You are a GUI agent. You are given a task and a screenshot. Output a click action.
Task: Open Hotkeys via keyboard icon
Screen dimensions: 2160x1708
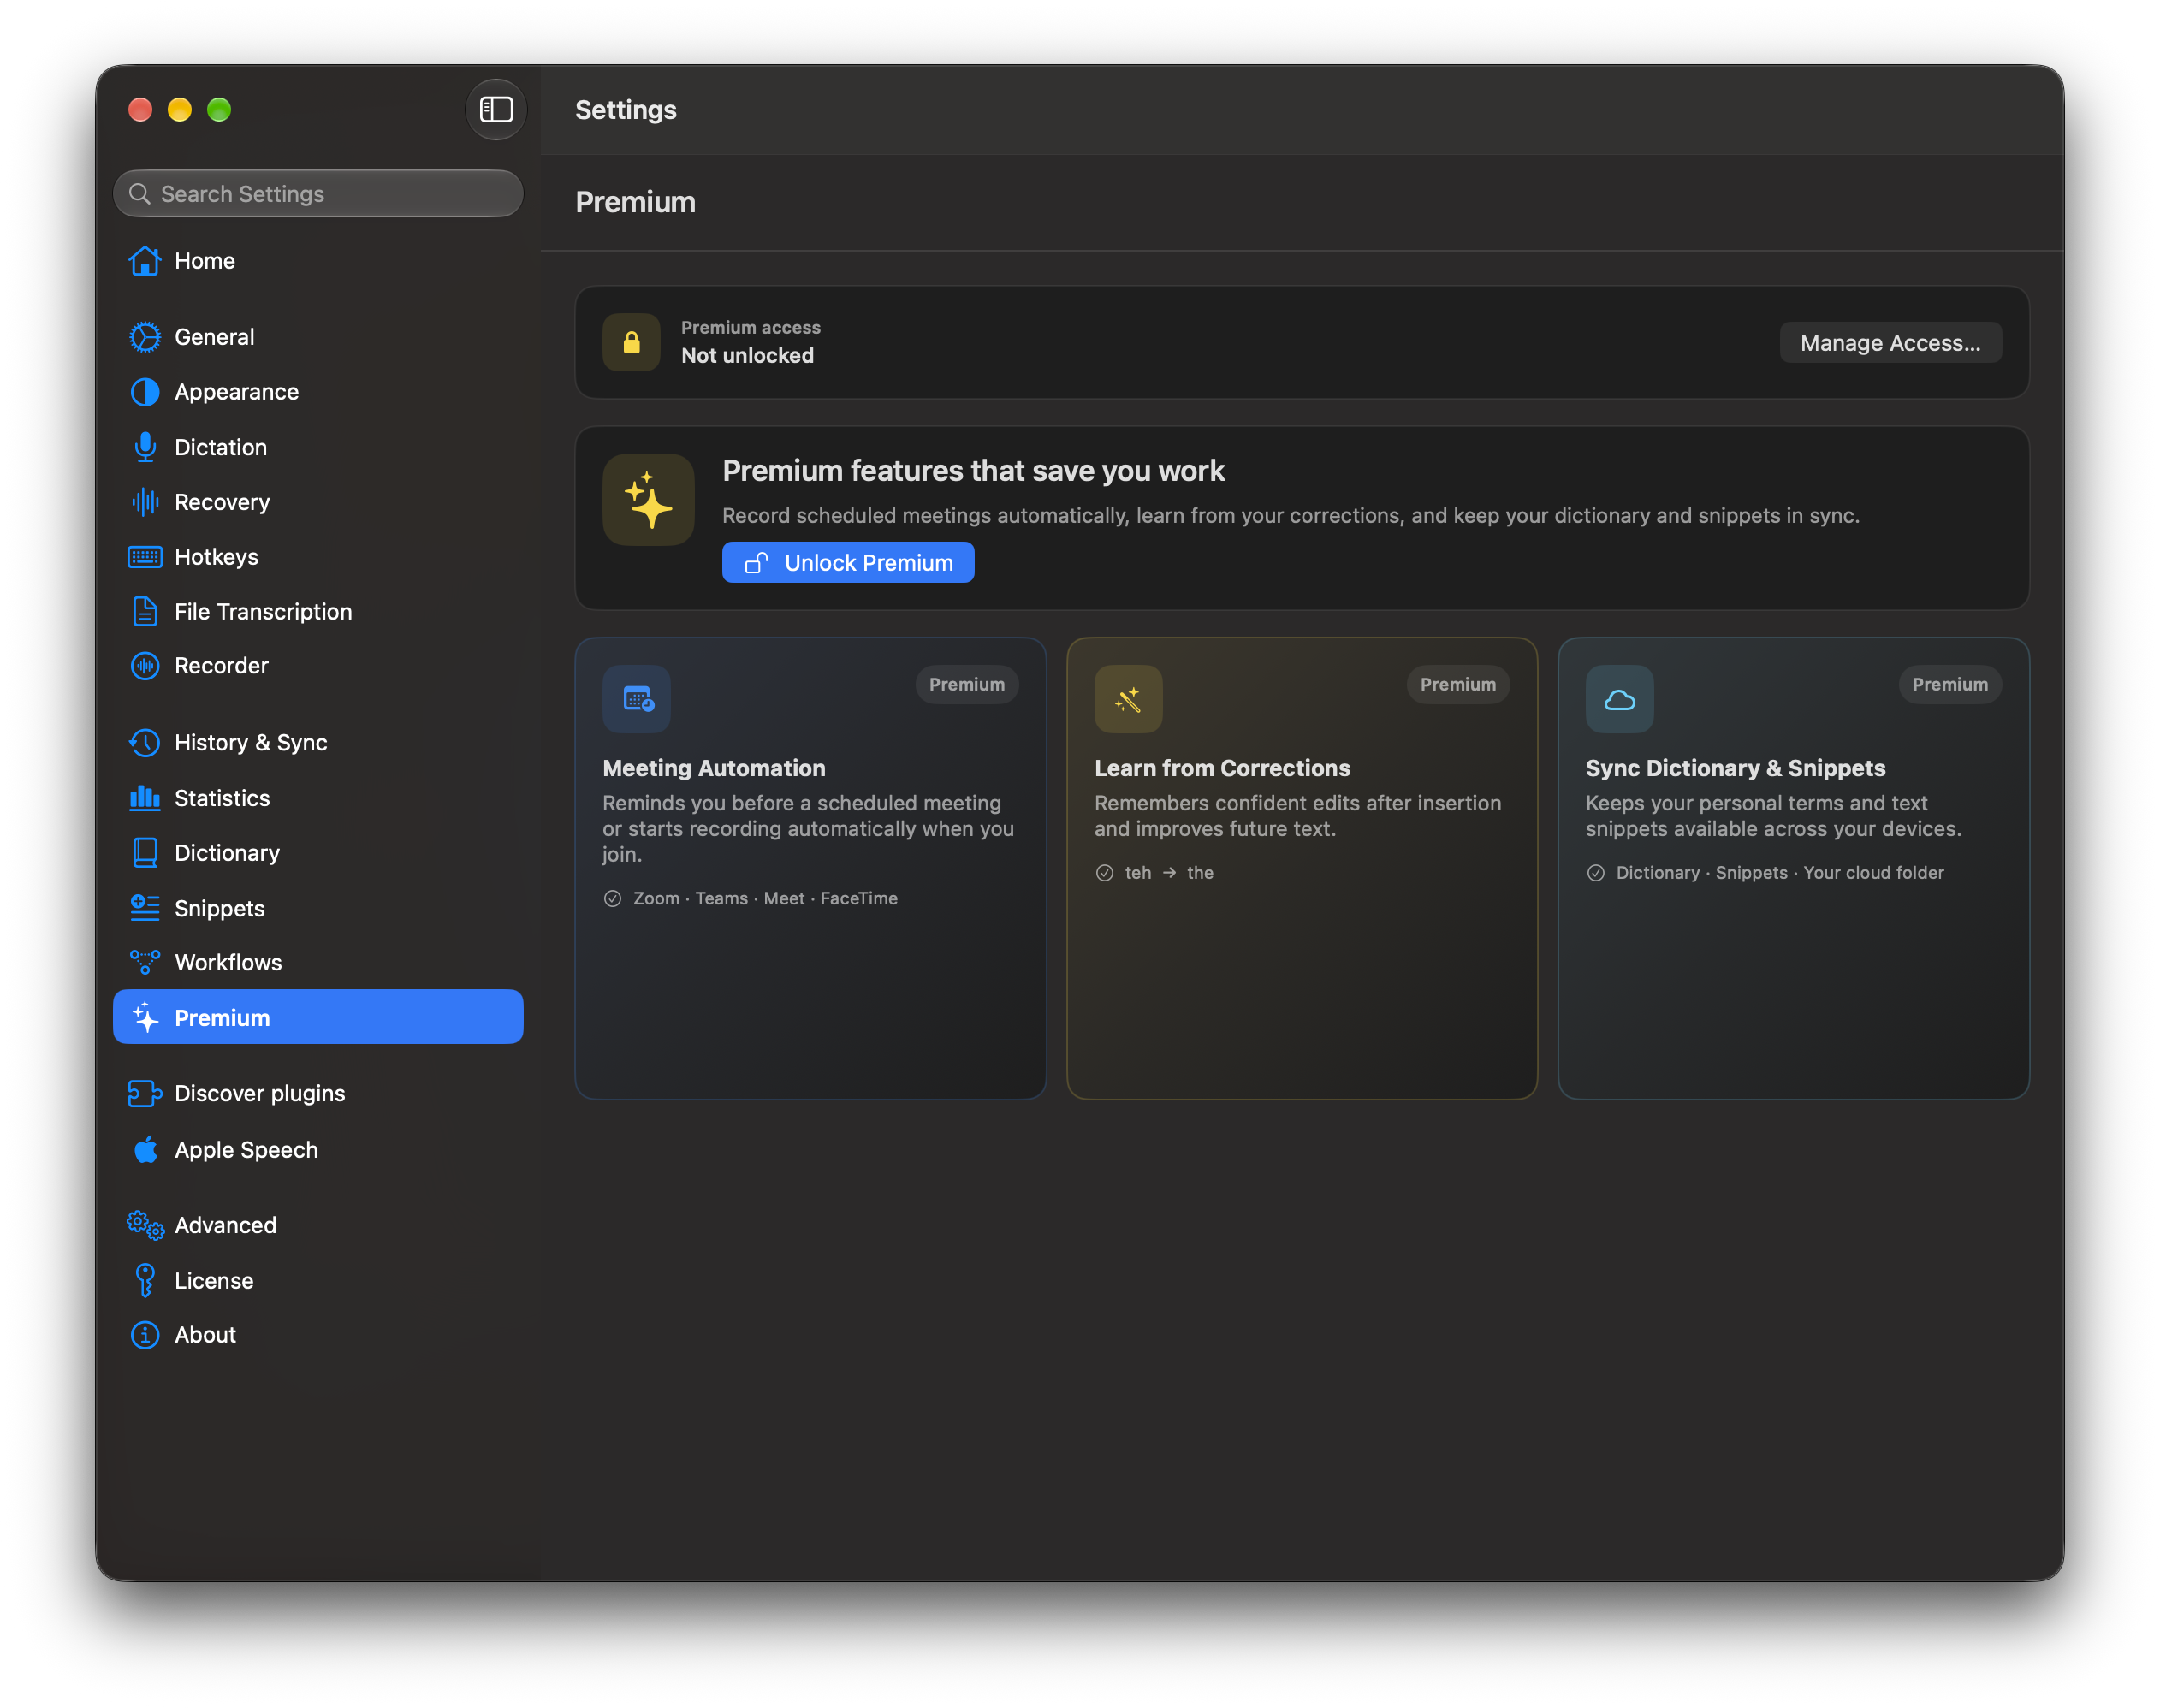click(145, 557)
